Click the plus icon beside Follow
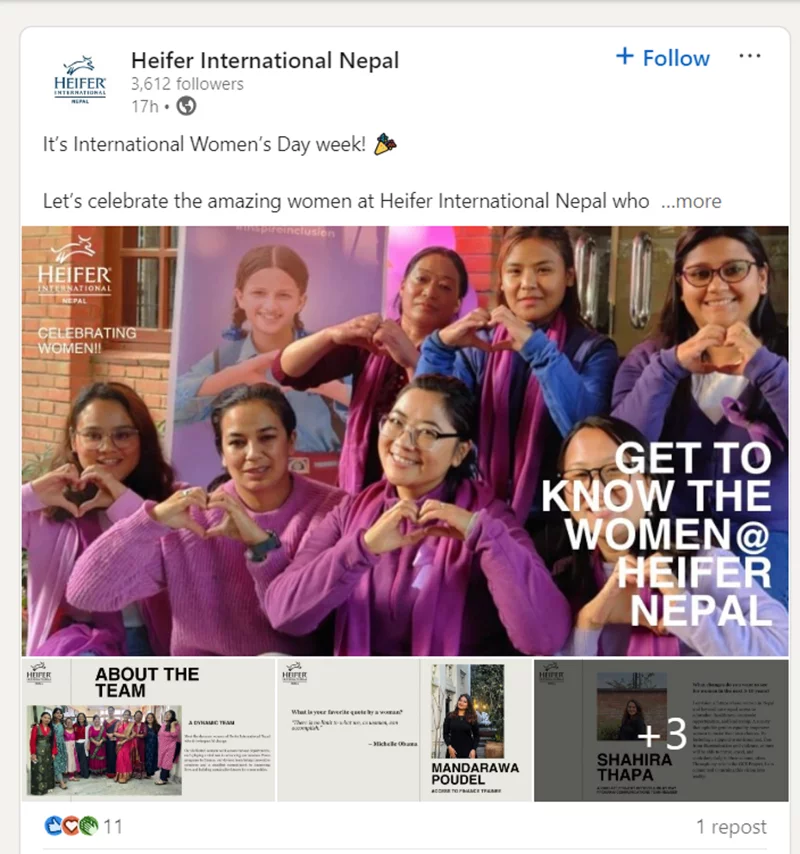The width and height of the screenshot is (800, 854). point(625,56)
